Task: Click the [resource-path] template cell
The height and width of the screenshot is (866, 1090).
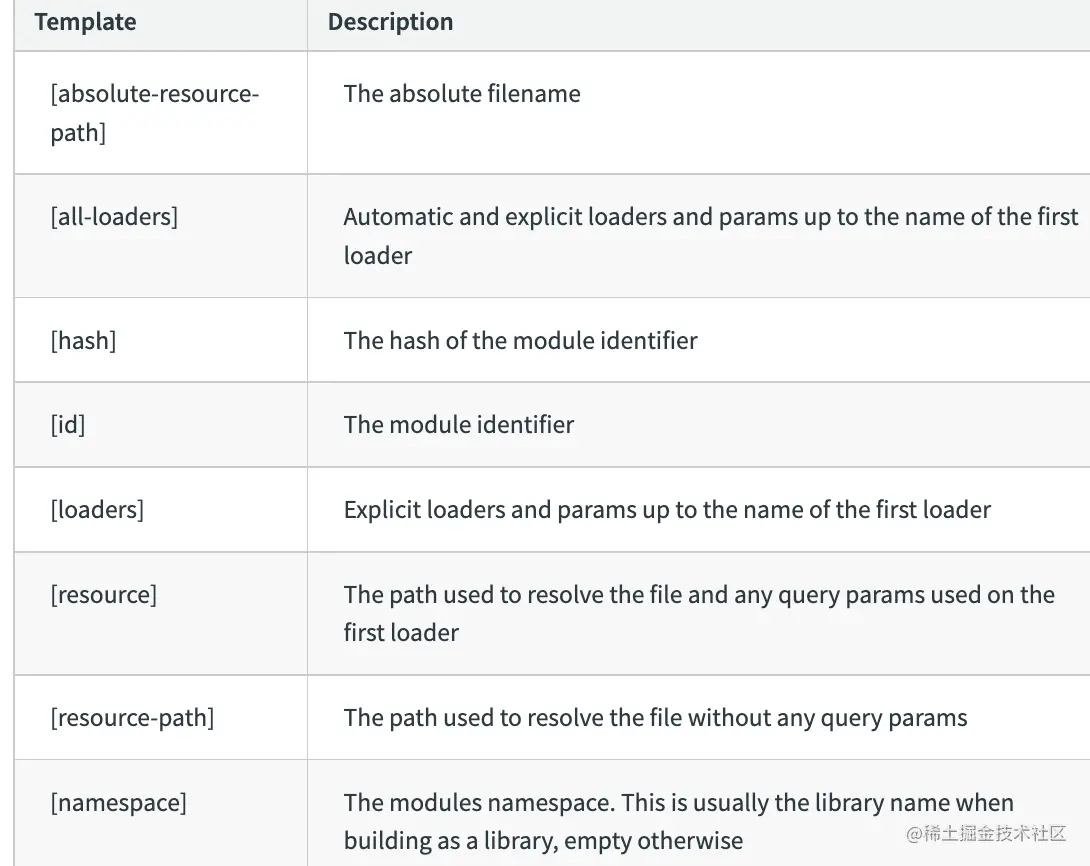Action: pos(132,717)
